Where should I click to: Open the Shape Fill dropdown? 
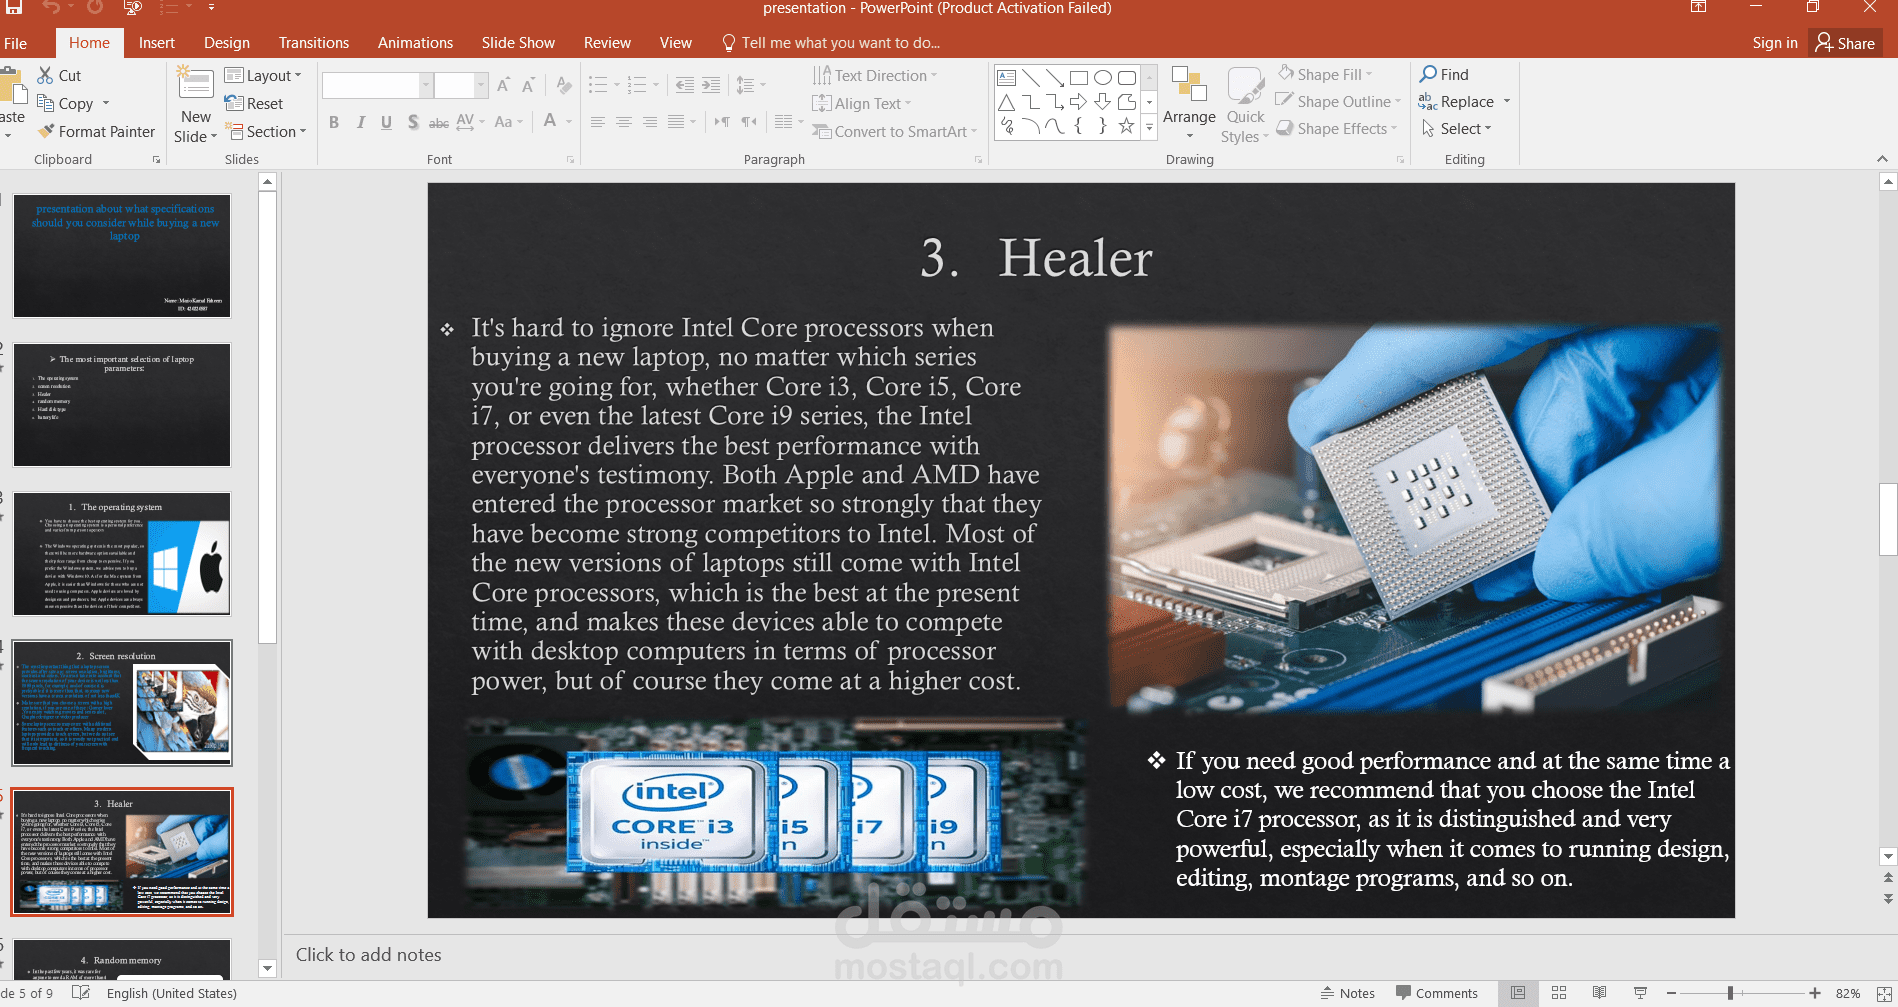click(x=1325, y=74)
